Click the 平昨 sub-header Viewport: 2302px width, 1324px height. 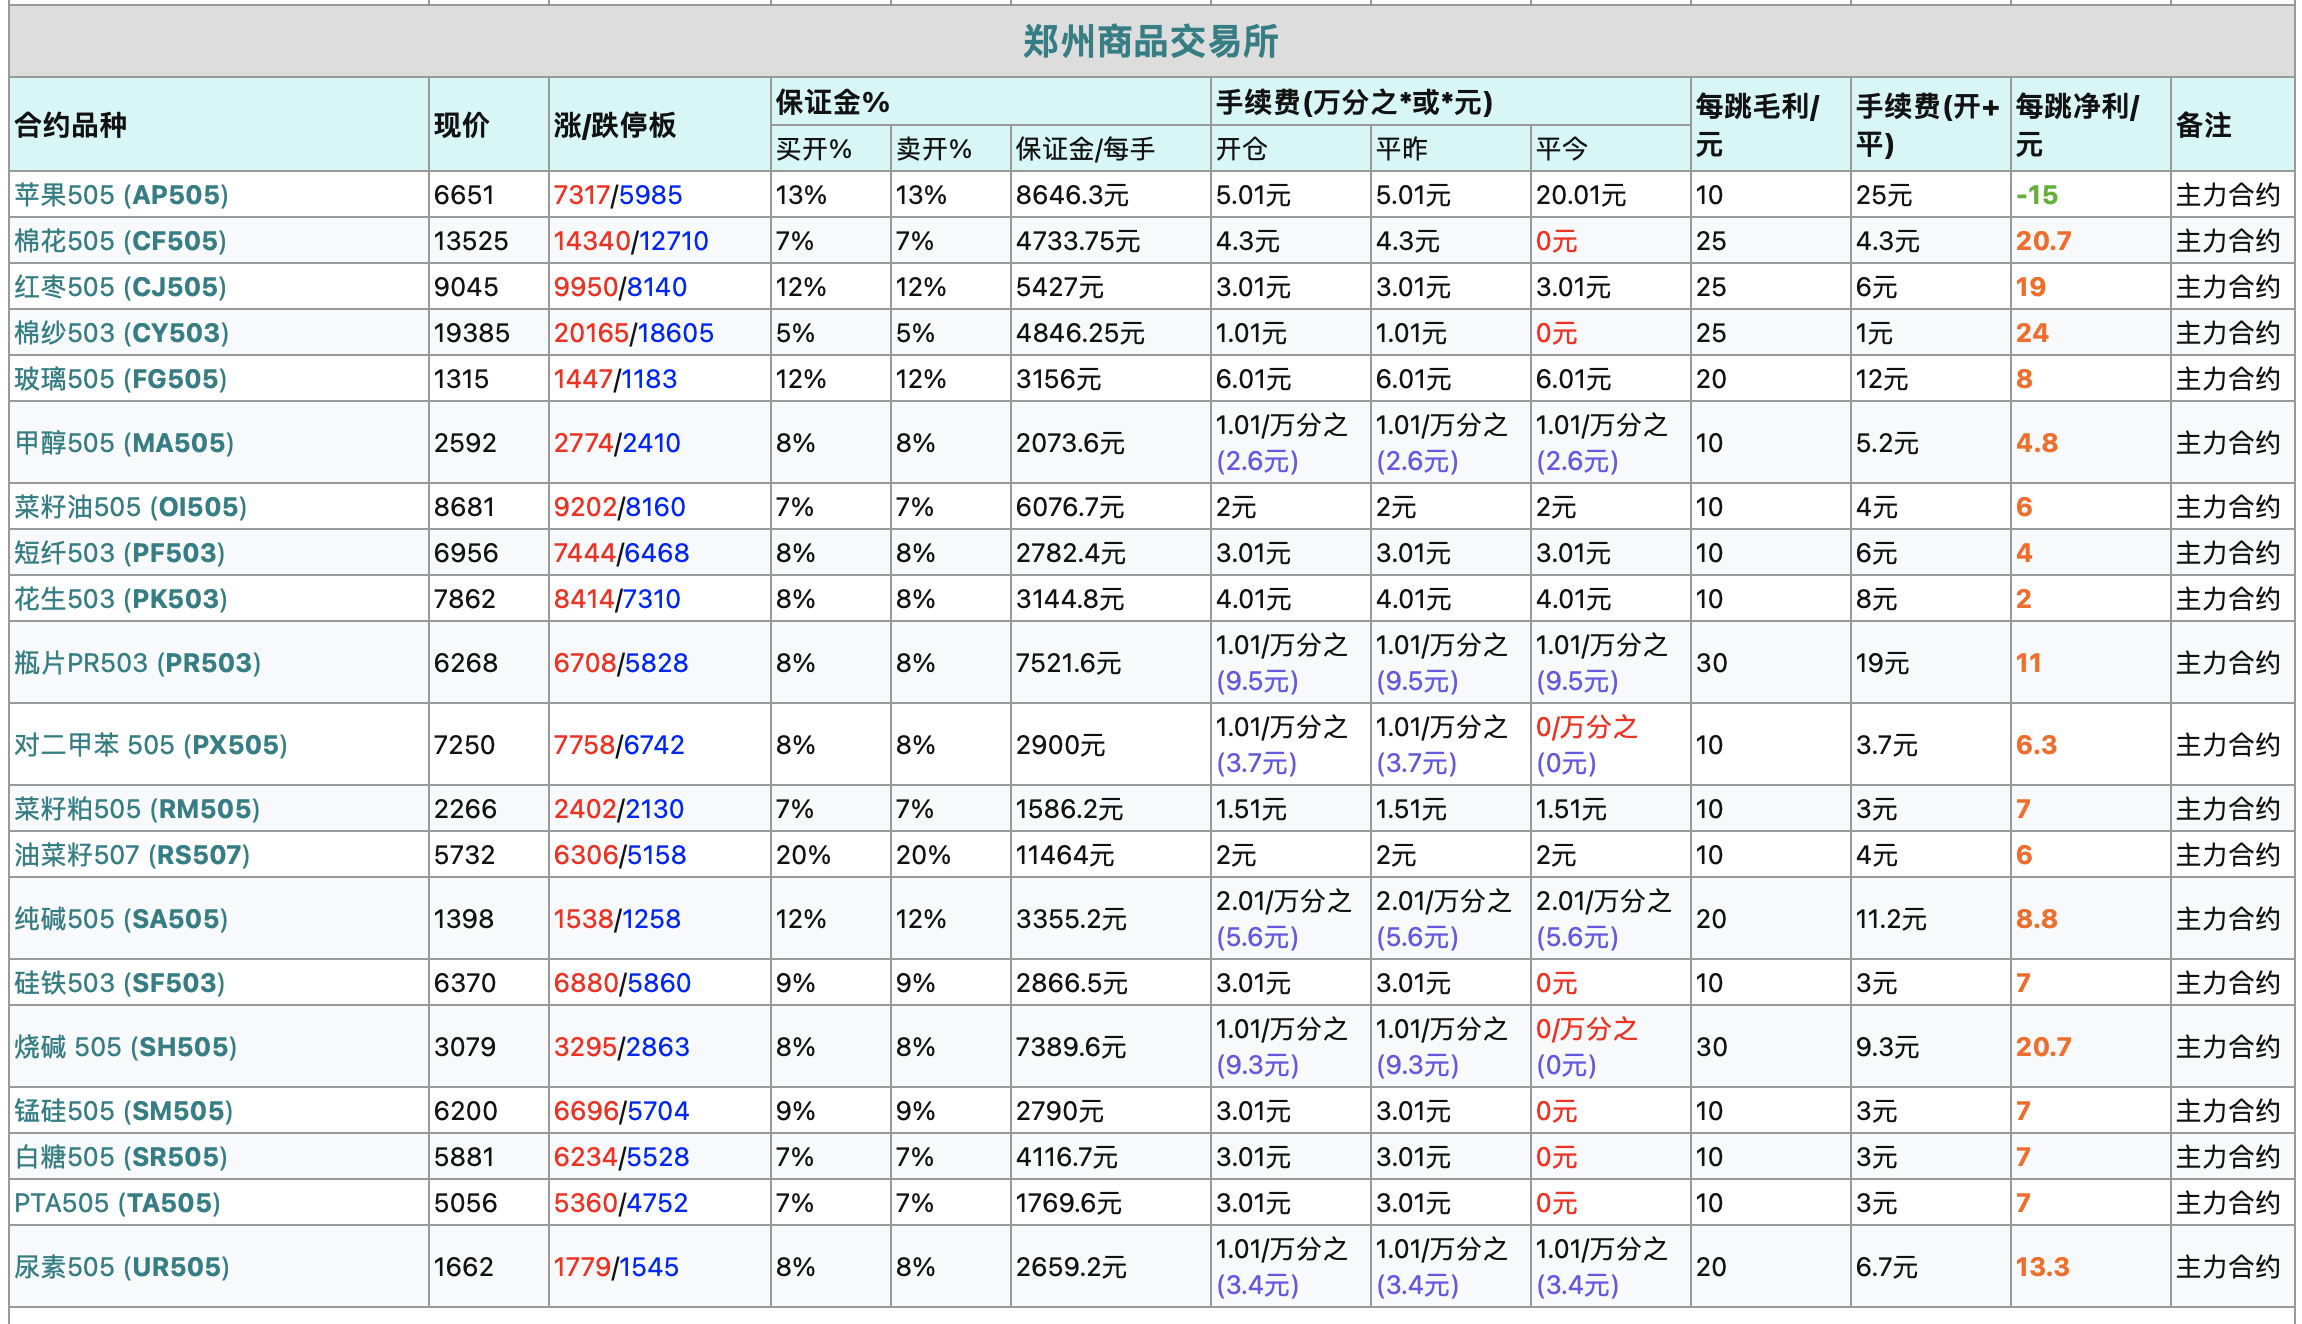(1402, 149)
